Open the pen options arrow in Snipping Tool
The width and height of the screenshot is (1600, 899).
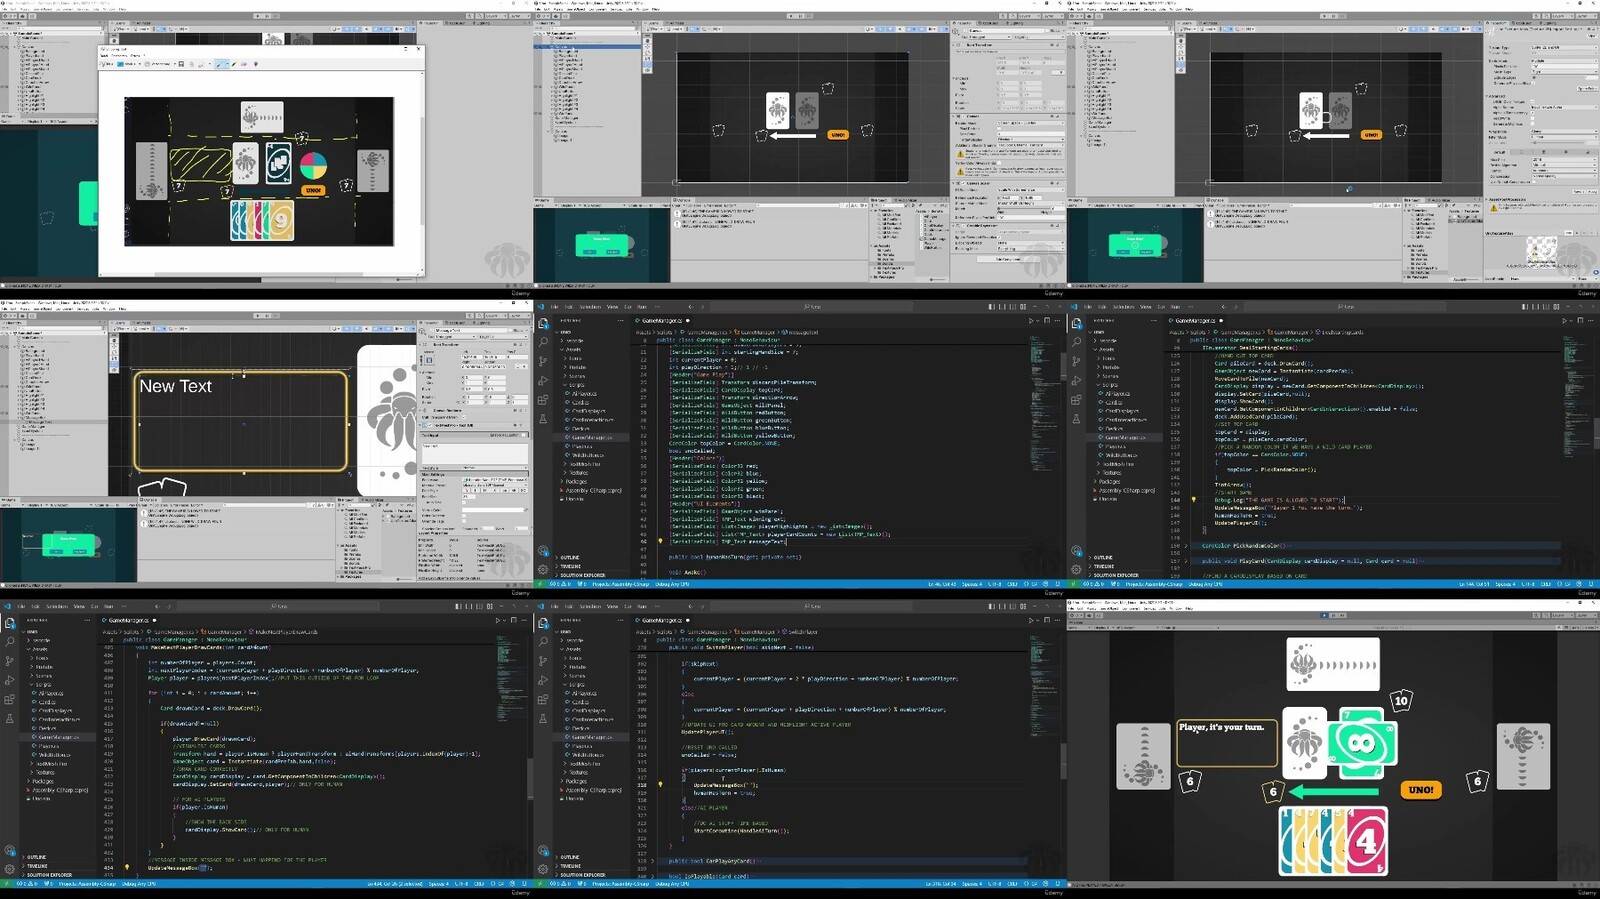coord(227,64)
